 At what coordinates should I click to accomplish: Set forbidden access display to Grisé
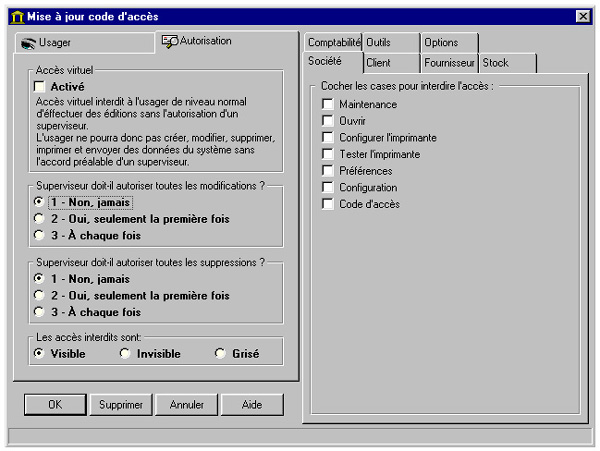click(x=220, y=354)
